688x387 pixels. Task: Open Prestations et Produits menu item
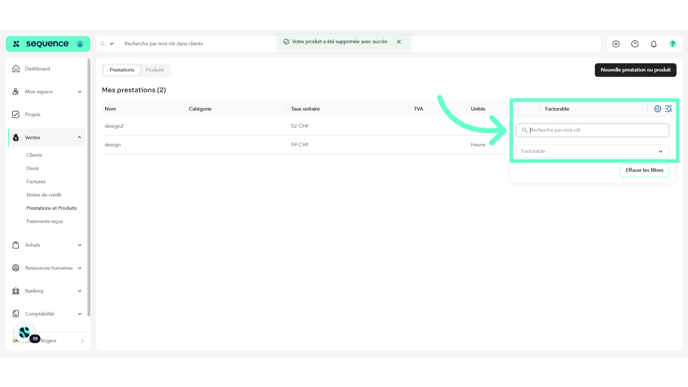click(51, 208)
